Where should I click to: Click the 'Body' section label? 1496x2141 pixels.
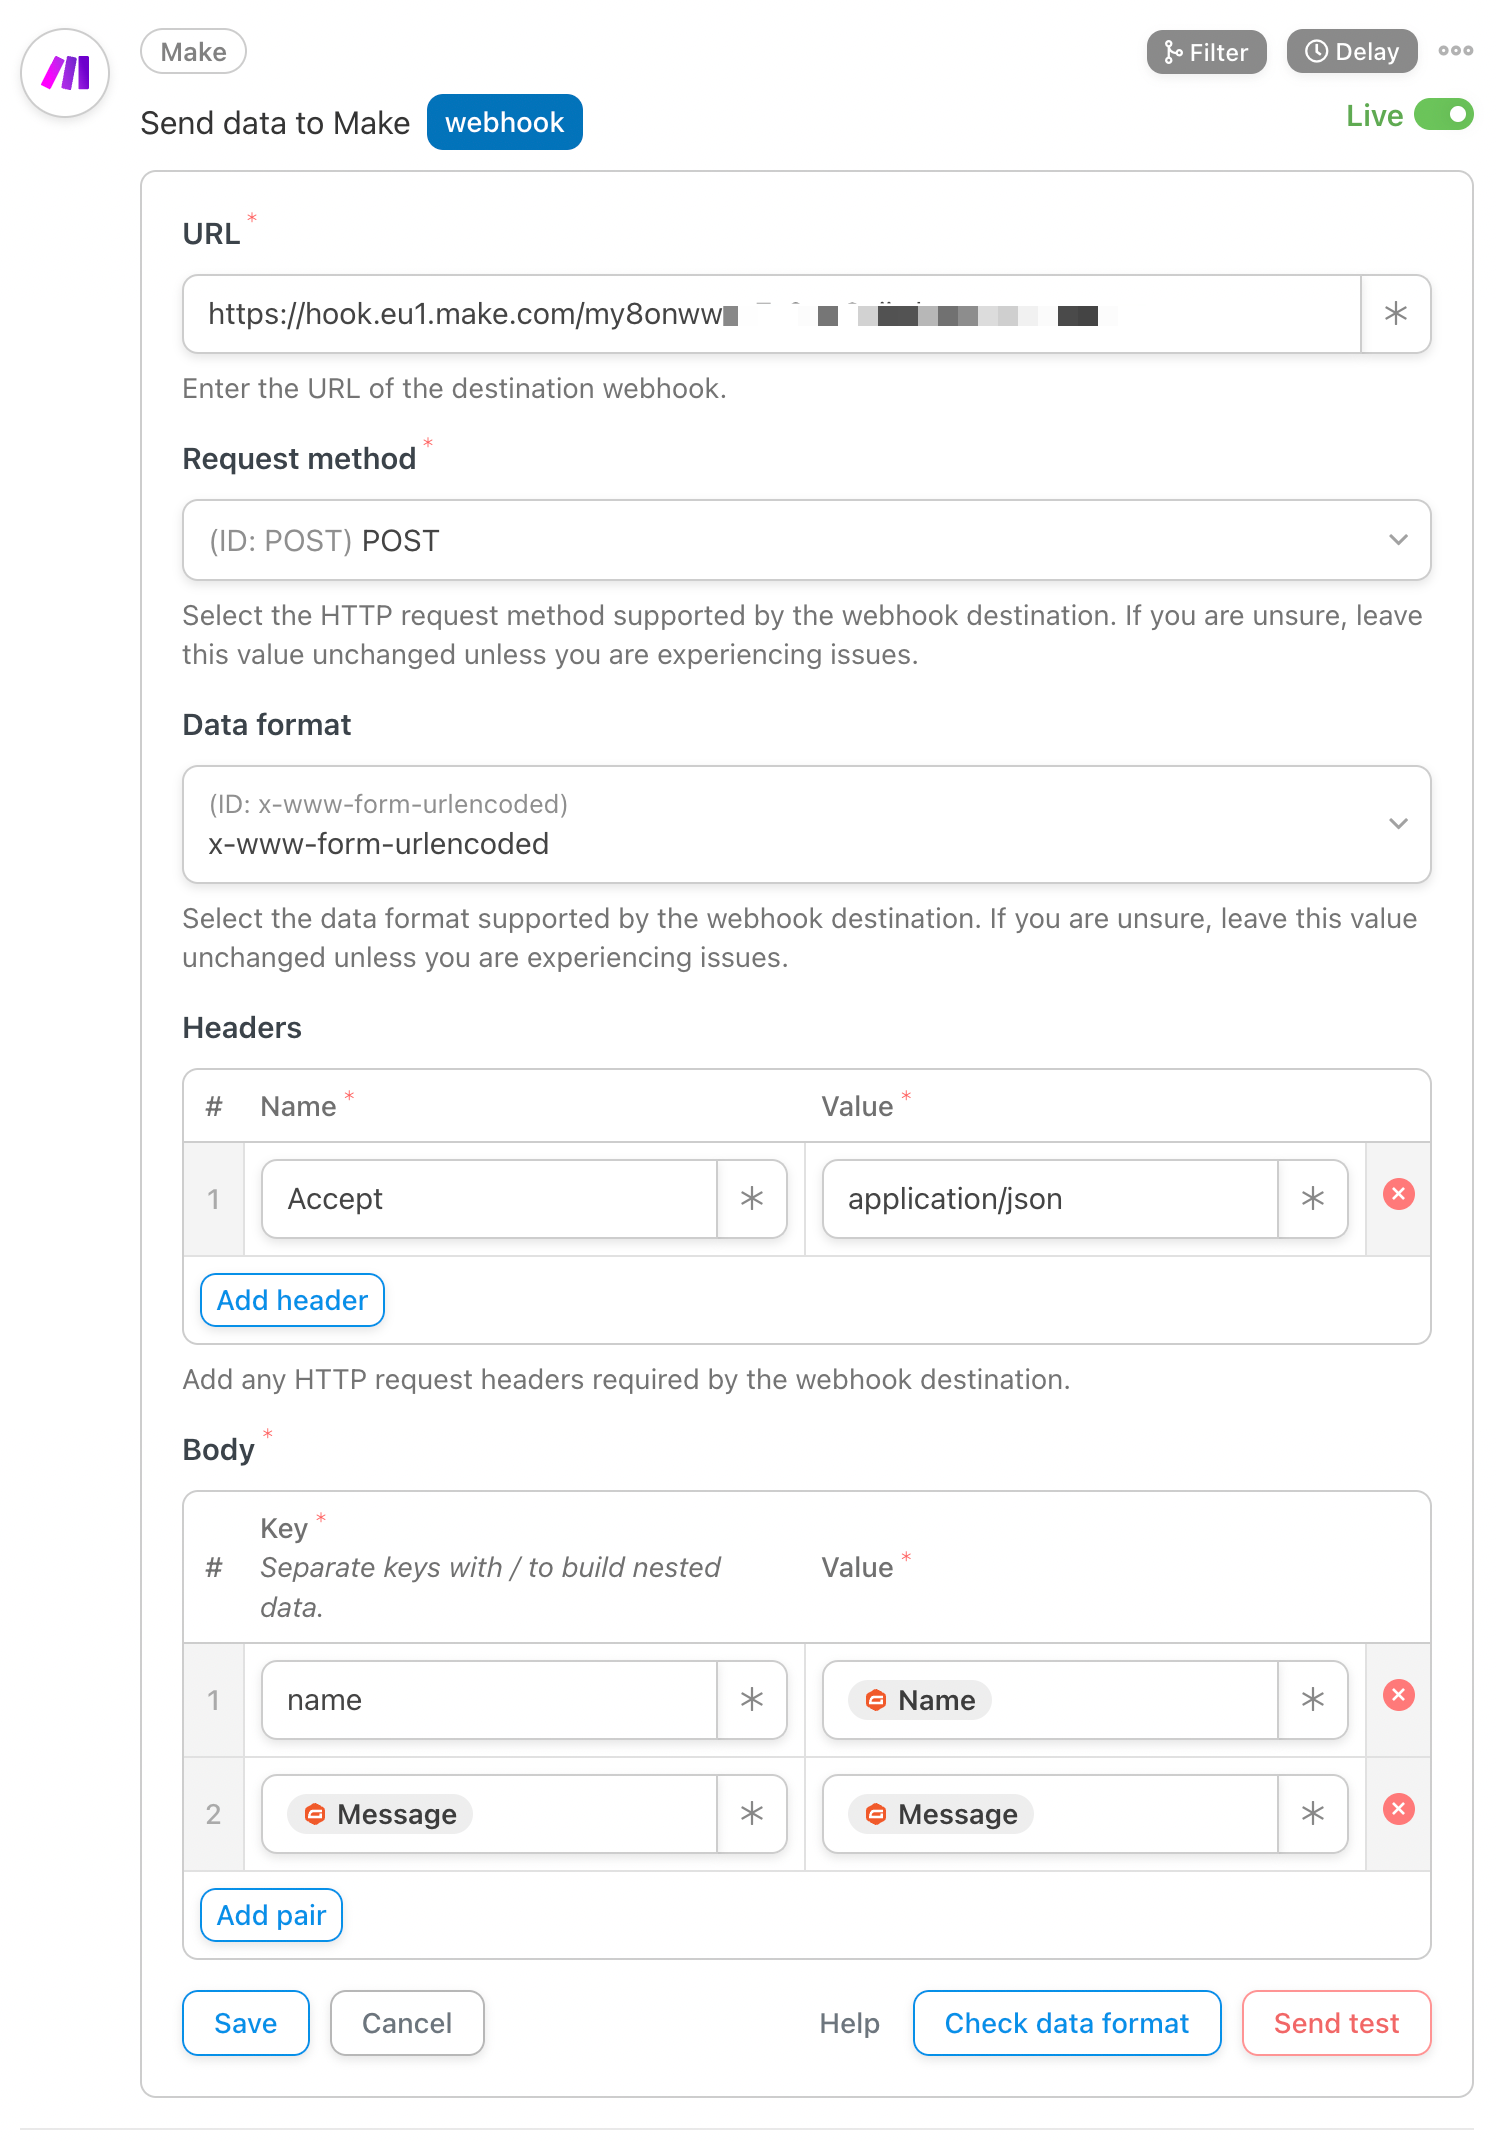218,1450
